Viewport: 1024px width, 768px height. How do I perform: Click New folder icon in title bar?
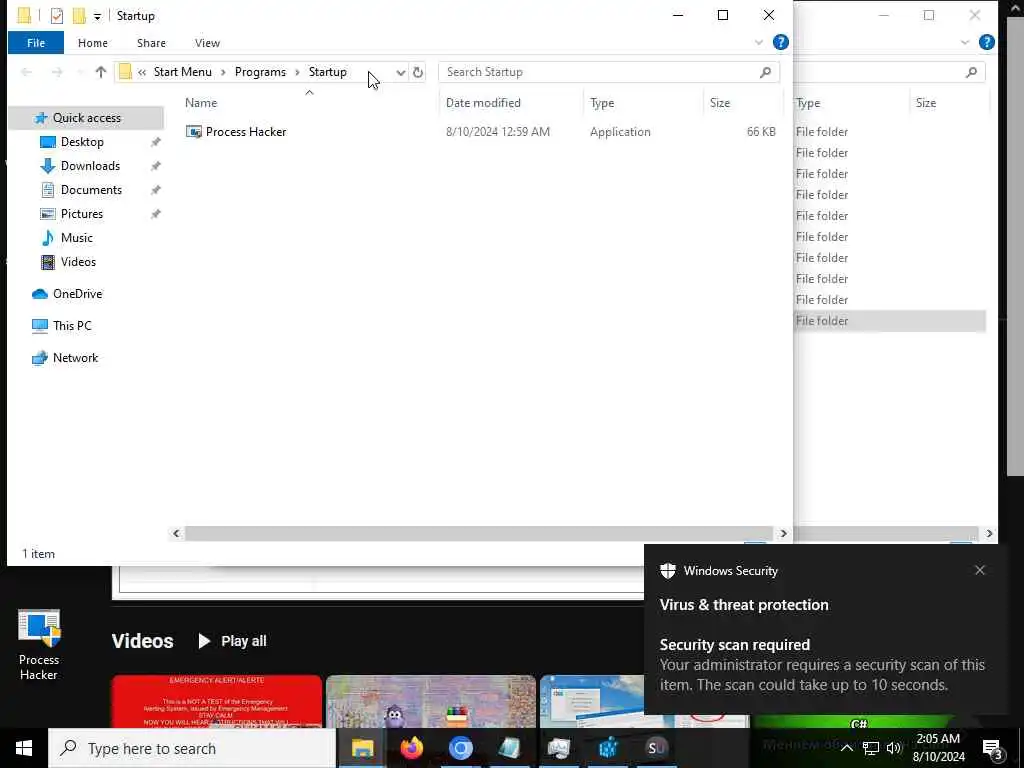click(x=79, y=16)
